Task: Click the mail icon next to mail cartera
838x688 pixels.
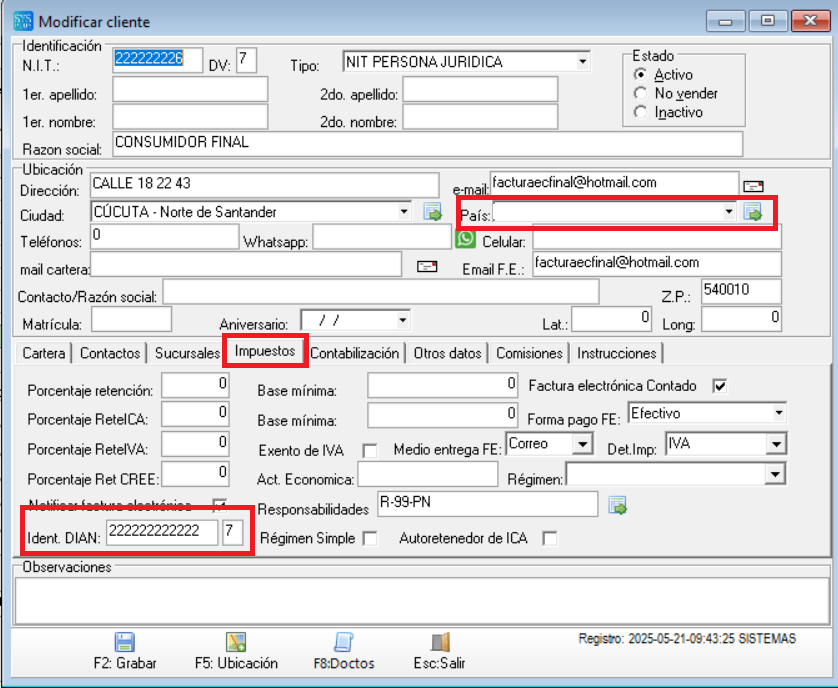Action: [x=426, y=266]
